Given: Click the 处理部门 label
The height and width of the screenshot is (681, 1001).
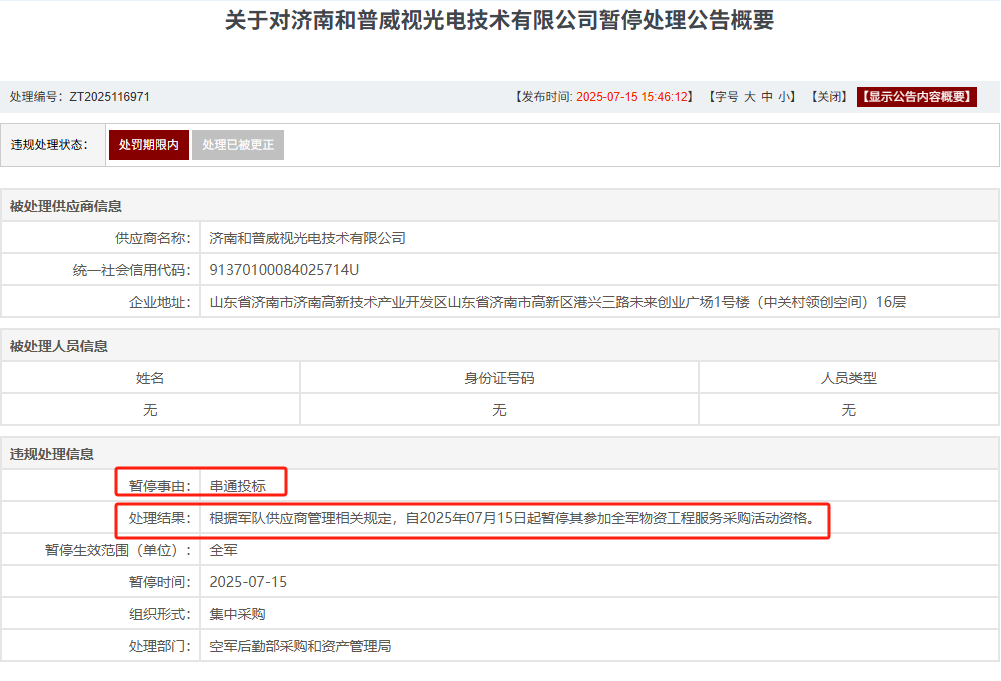Looking at the screenshot, I should [160, 646].
